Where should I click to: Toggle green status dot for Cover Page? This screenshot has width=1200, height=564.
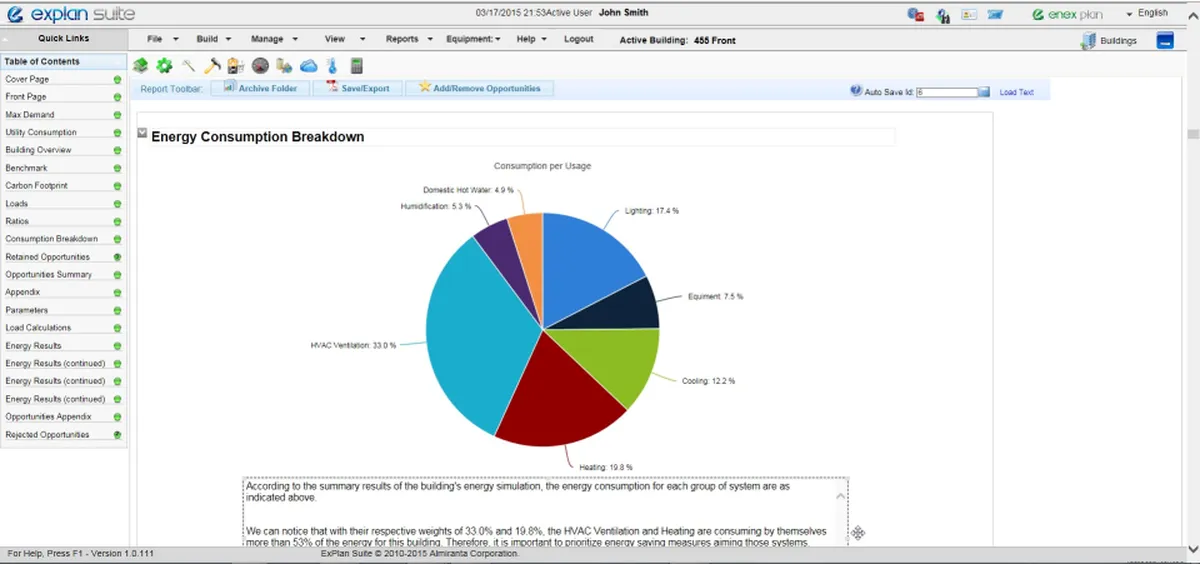pos(117,79)
